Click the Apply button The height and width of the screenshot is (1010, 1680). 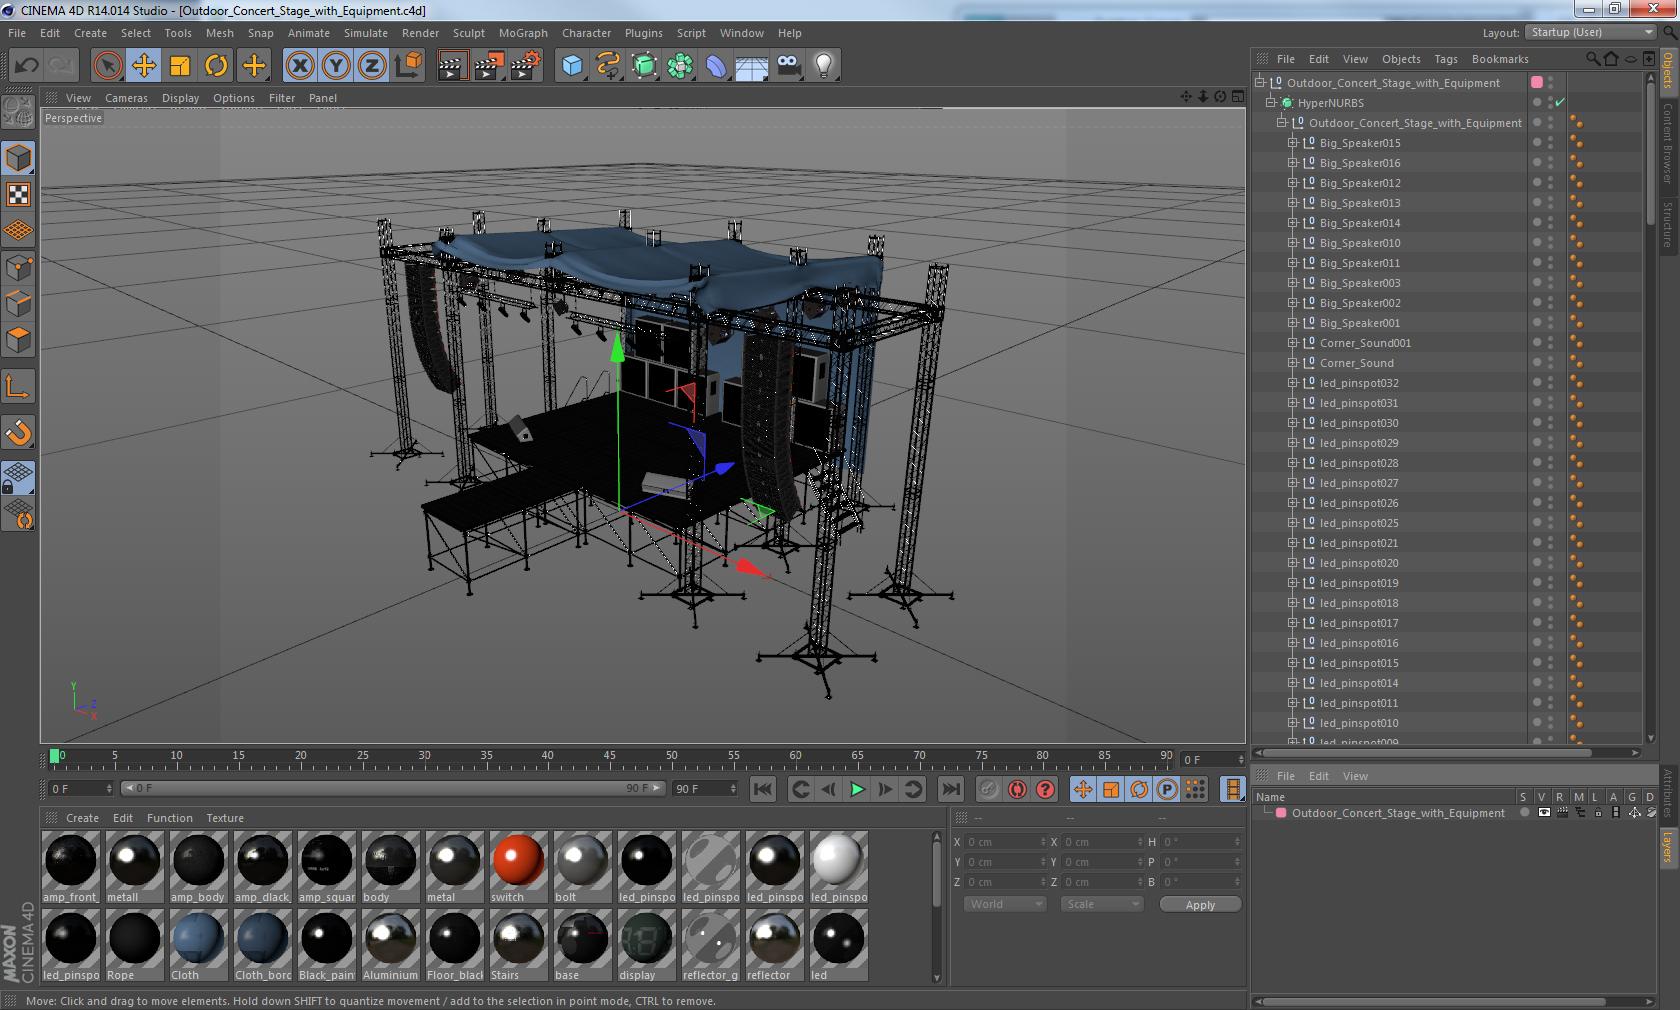tap(1200, 904)
